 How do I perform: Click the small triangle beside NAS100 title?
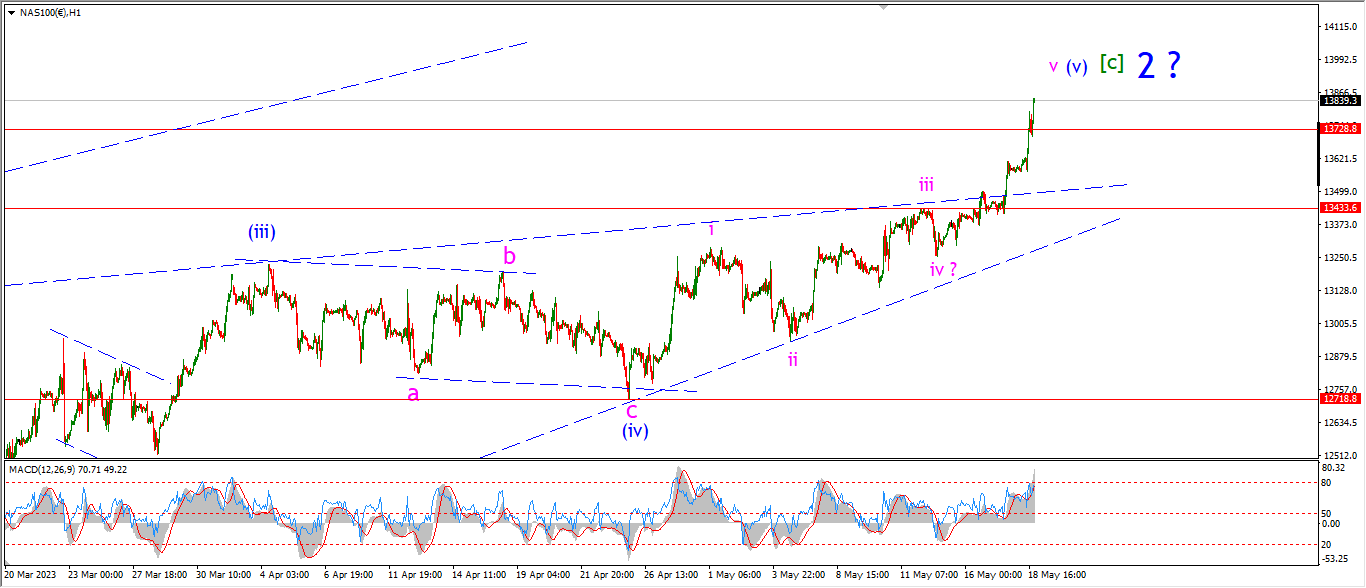tap(10, 12)
